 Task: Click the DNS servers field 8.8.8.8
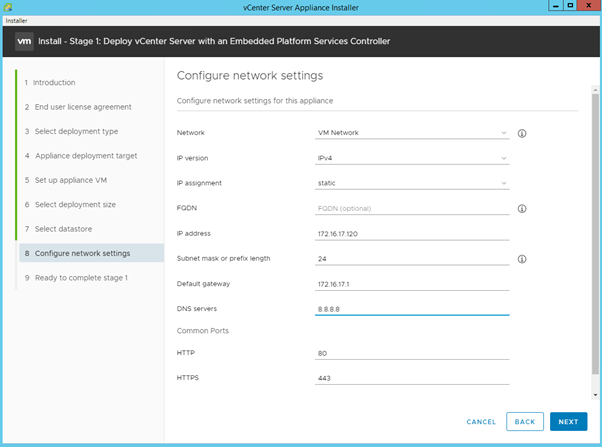click(x=412, y=309)
